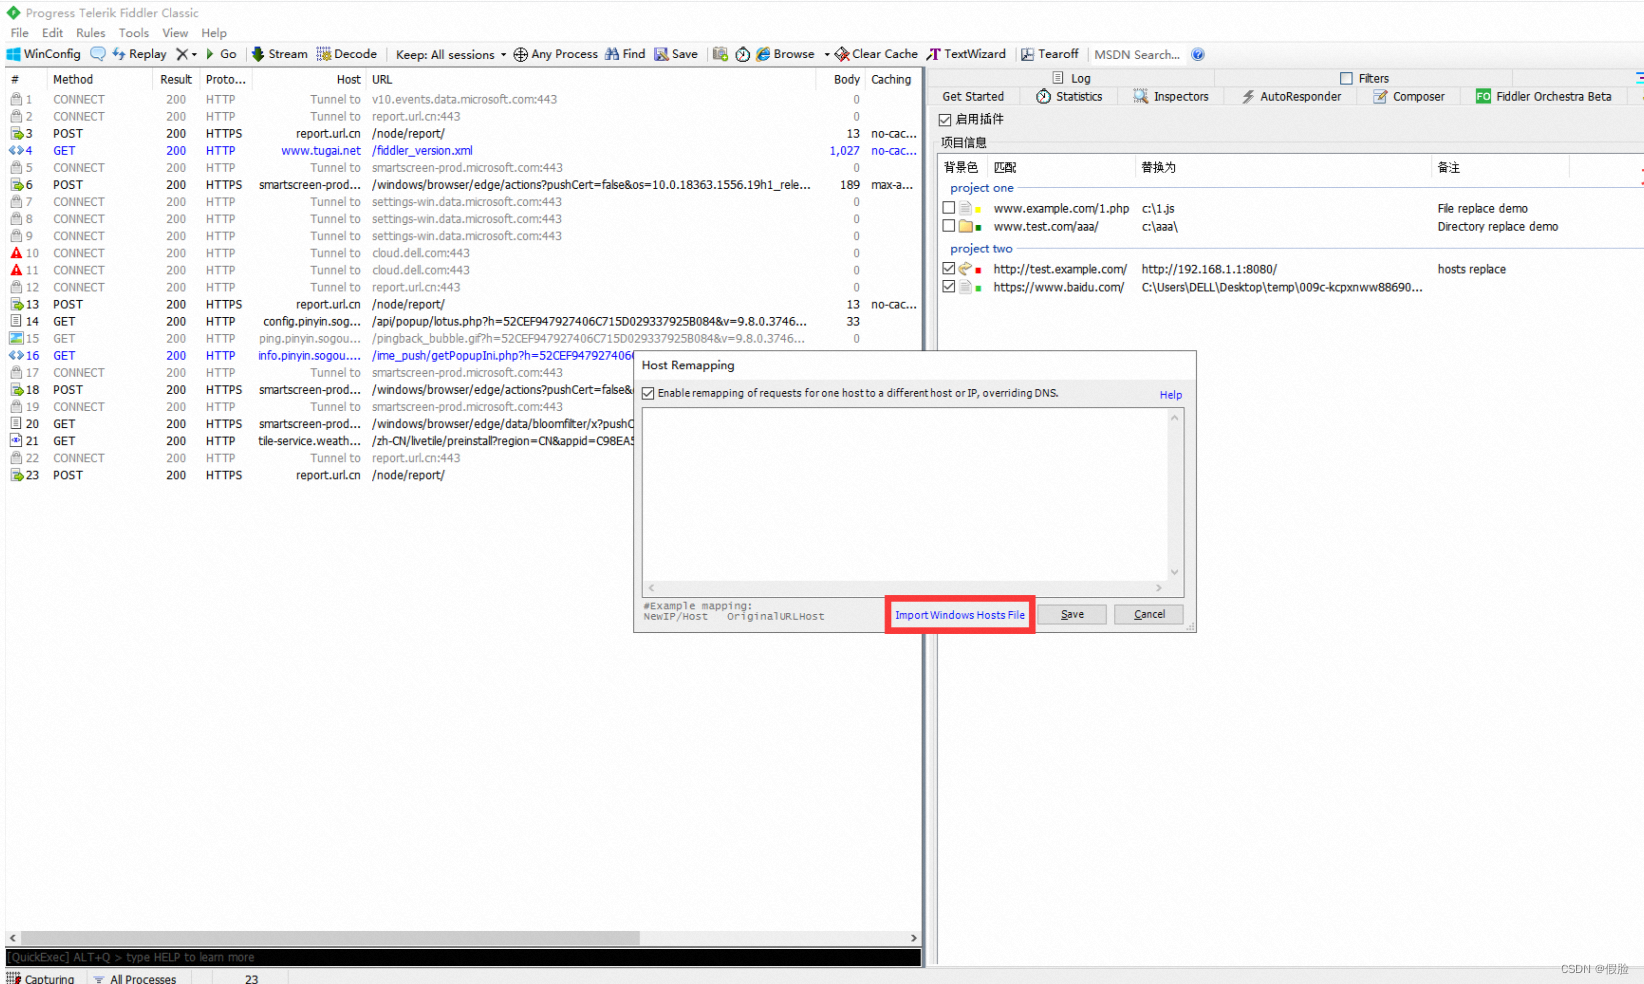Open Find sessions binoculars
1644x984 pixels.
pyautogui.click(x=625, y=54)
